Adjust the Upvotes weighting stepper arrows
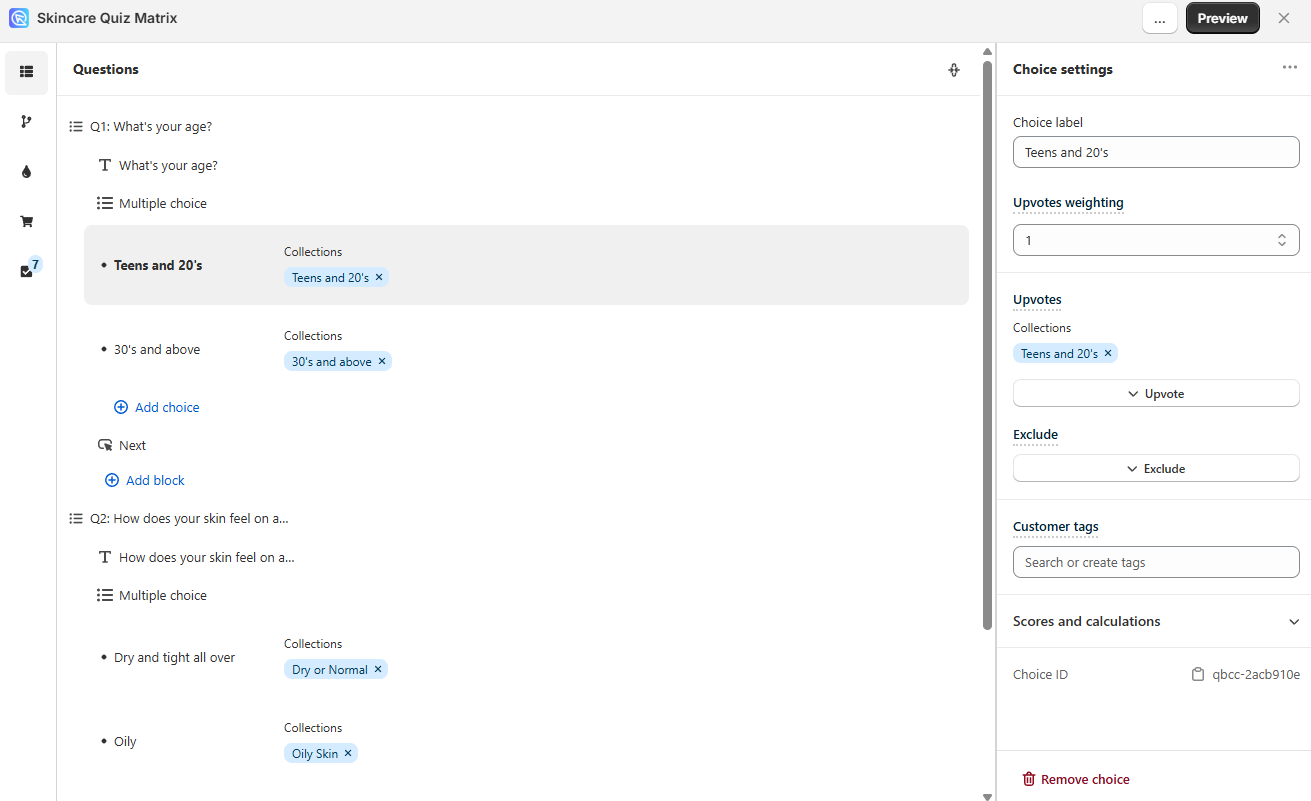This screenshot has height=801, width=1311. tap(1282, 240)
